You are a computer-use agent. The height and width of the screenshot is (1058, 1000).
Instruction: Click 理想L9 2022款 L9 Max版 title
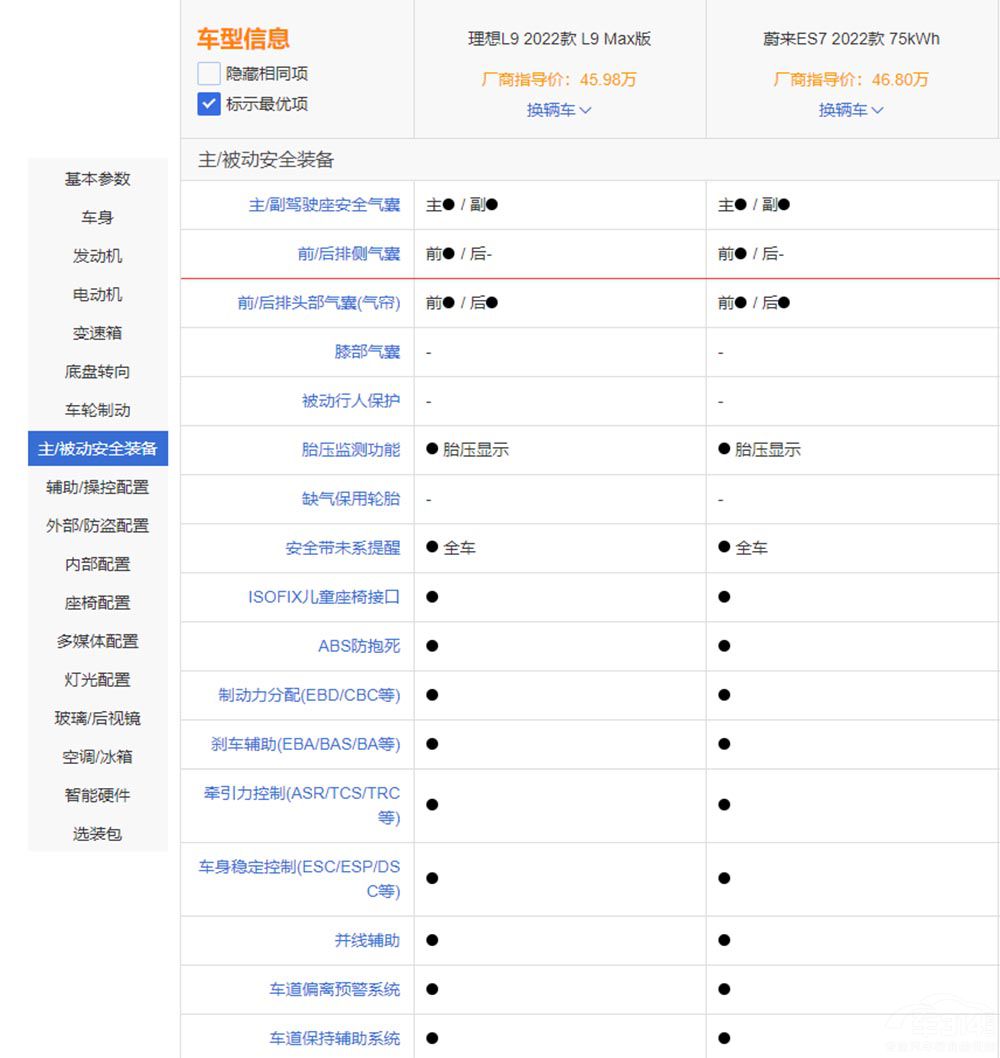pos(559,40)
